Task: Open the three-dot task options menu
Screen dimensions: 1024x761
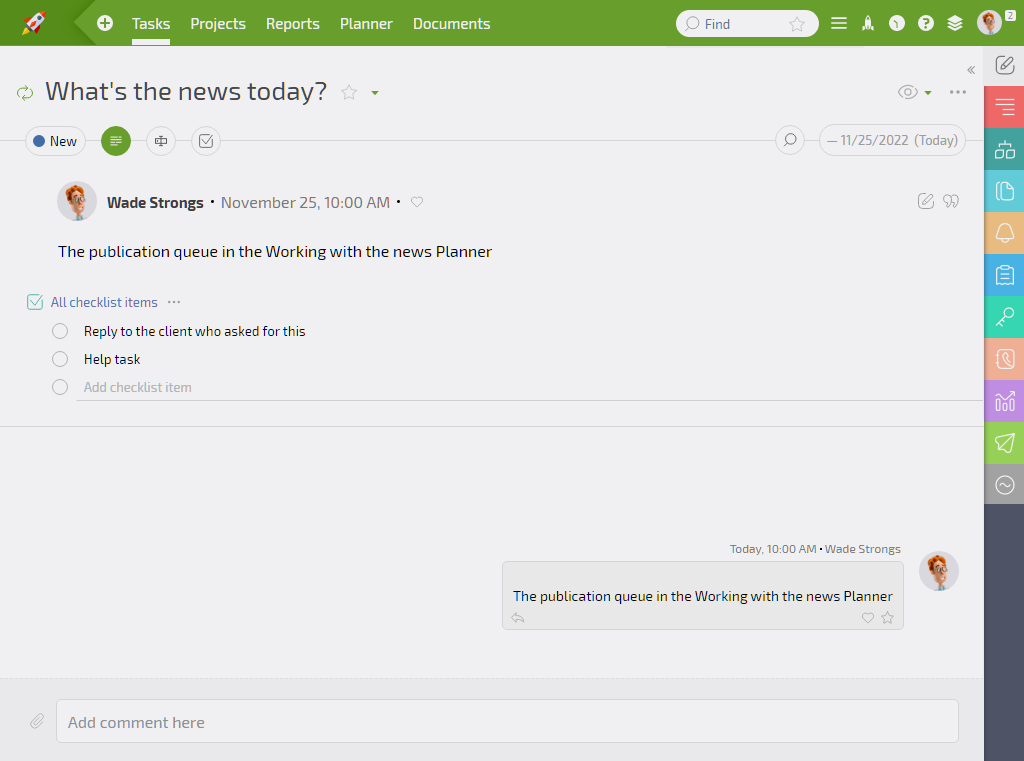Action: pyautogui.click(x=958, y=92)
